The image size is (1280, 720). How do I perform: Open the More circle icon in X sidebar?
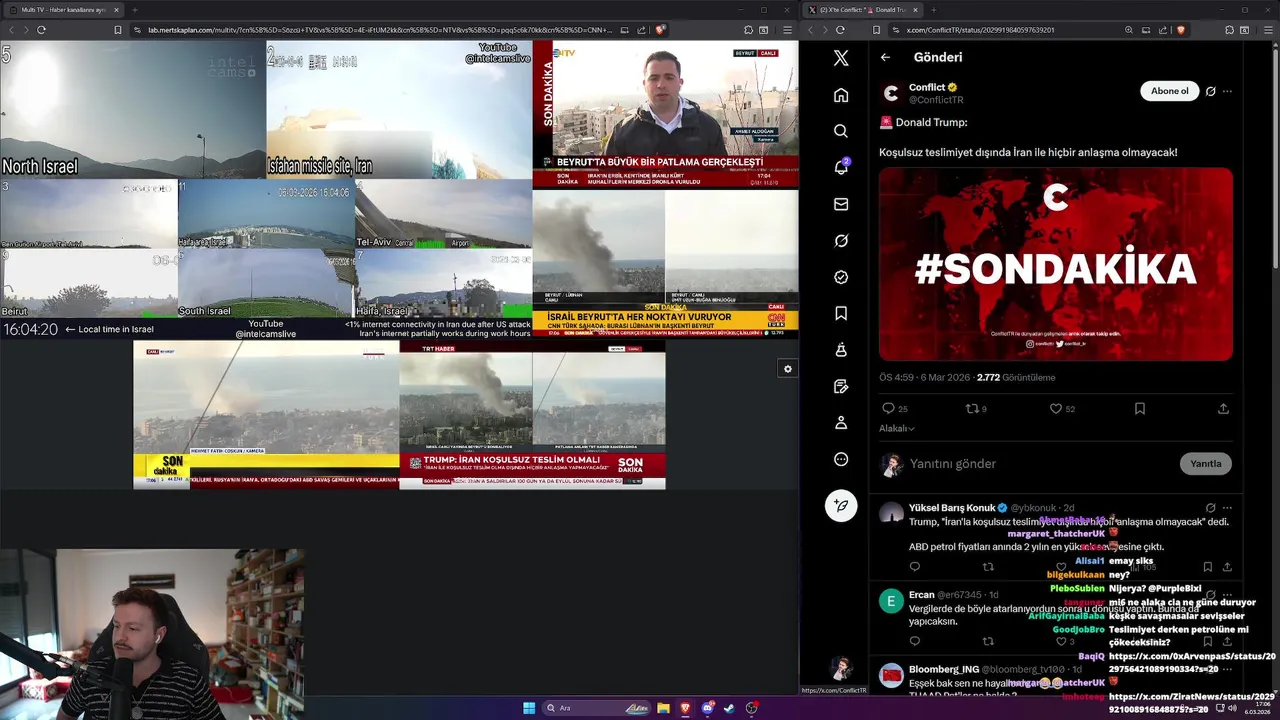pos(841,459)
